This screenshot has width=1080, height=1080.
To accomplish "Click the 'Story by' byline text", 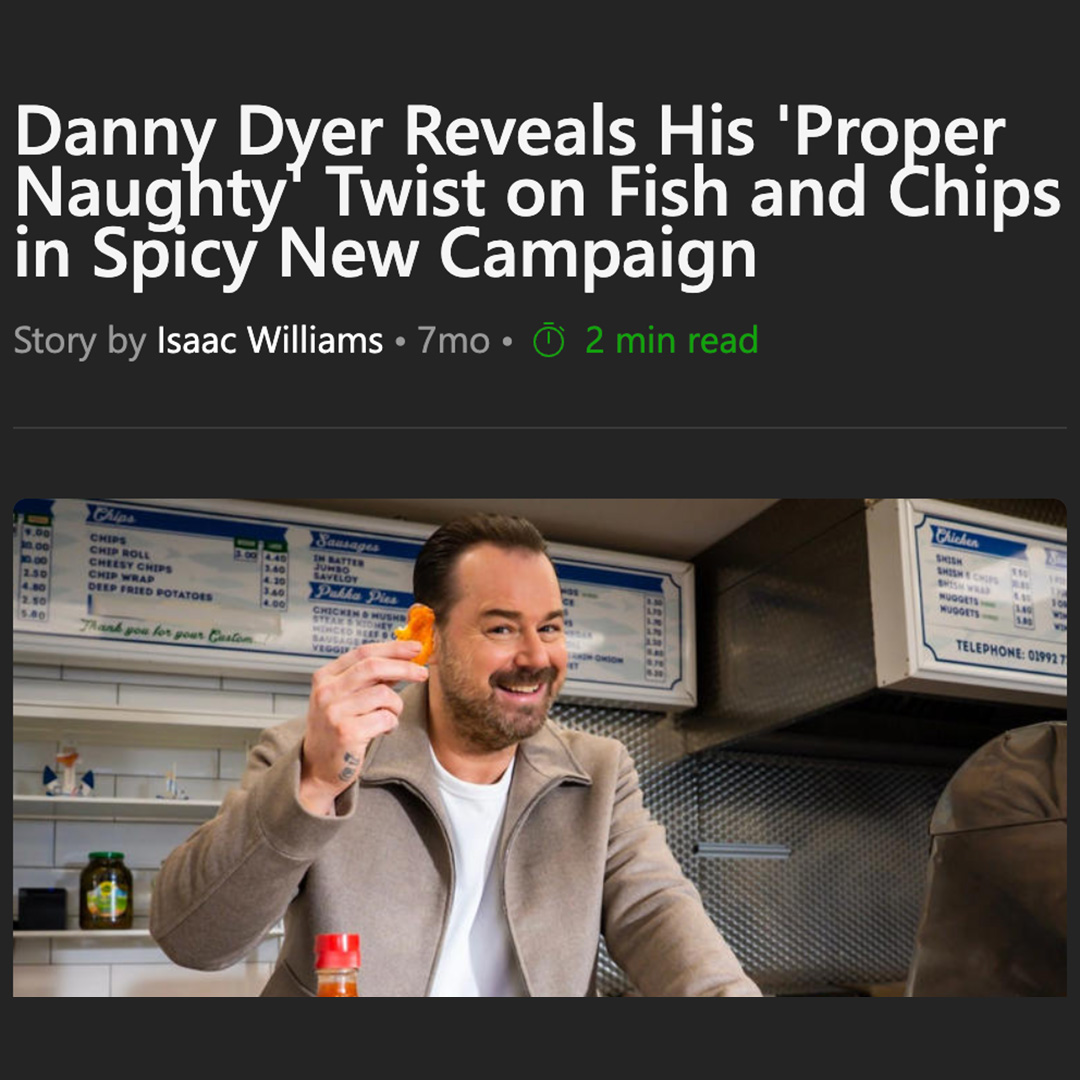I will [80, 340].
